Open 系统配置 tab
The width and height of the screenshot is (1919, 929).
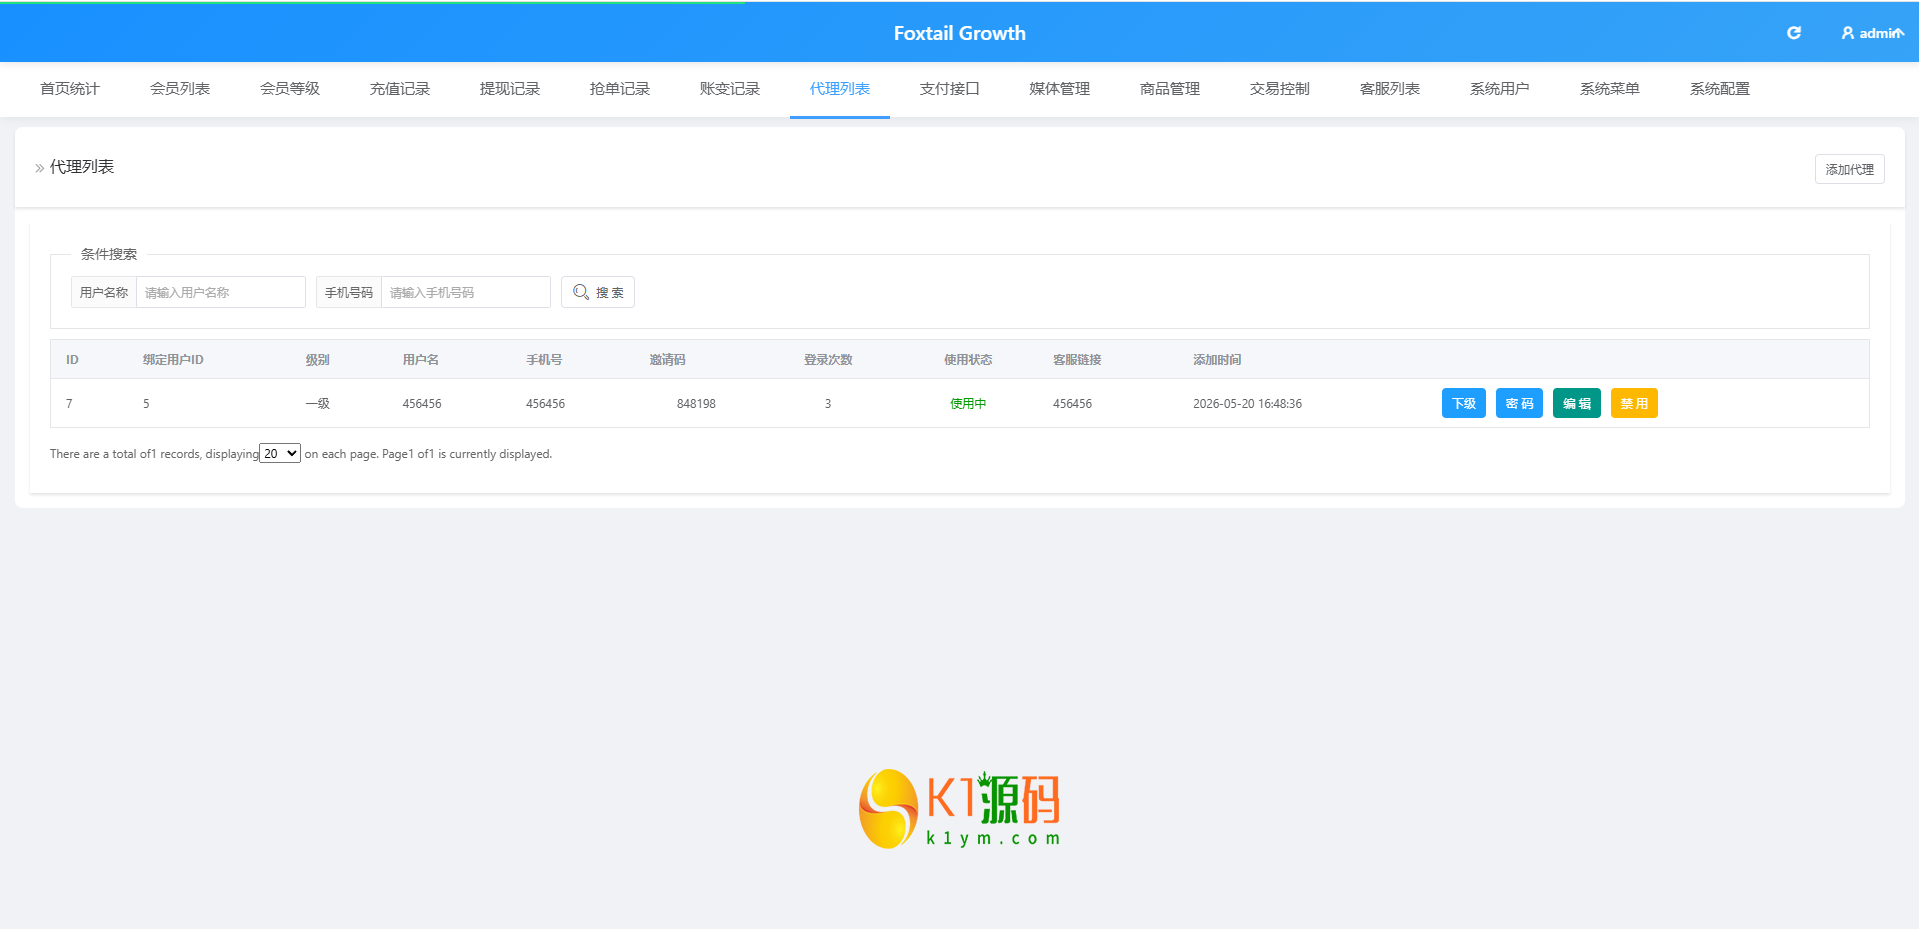(x=1720, y=89)
